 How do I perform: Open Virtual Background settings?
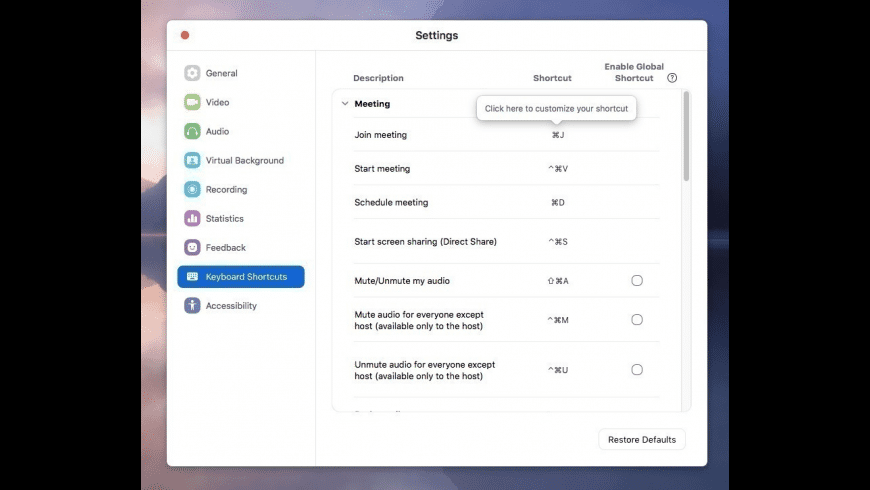(241, 160)
